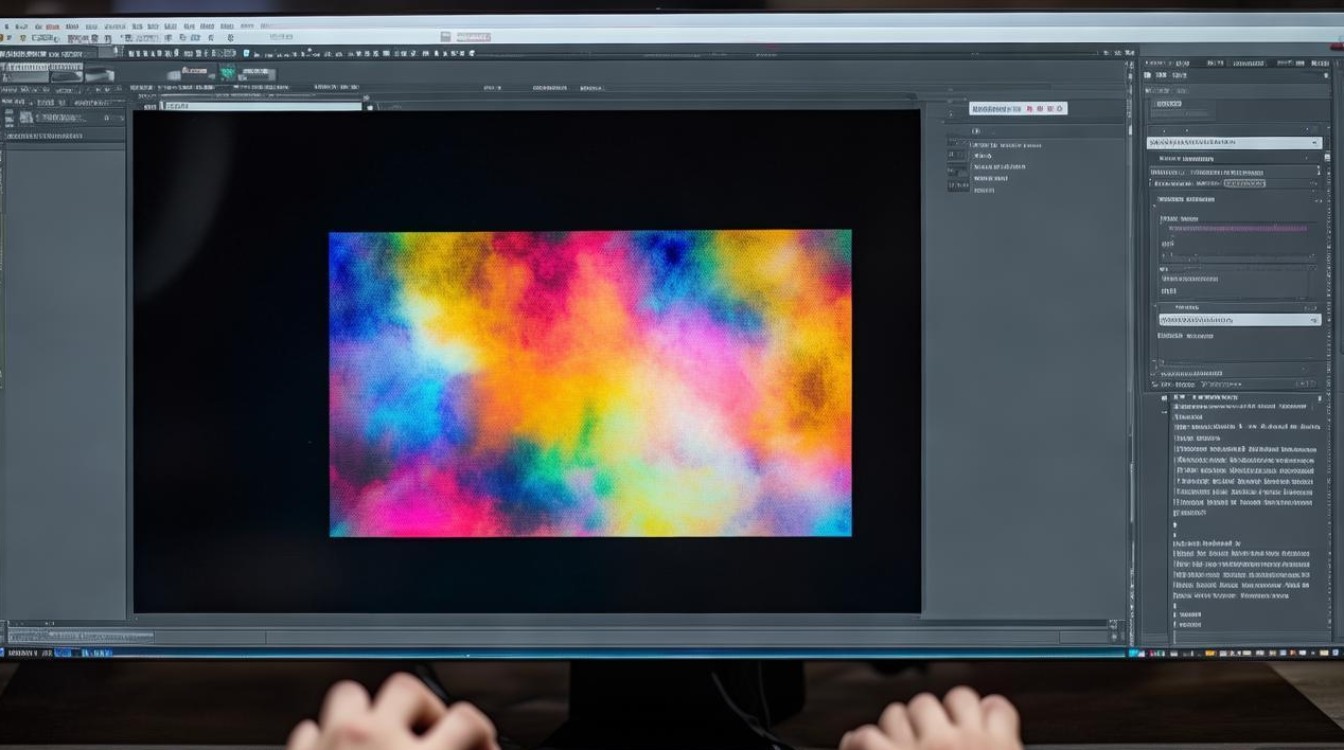The image size is (1344, 750).
Task: Toggle the bottom small box beside the middle panel list
Action: (x=958, y=186)
